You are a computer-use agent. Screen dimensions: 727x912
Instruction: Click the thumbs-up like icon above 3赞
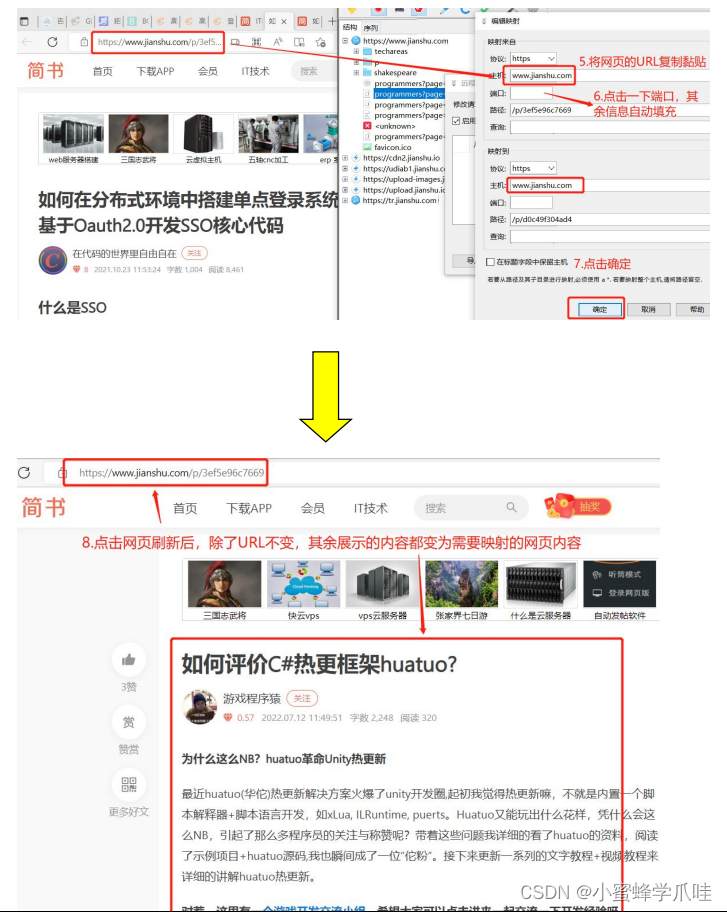pos(129,660)
